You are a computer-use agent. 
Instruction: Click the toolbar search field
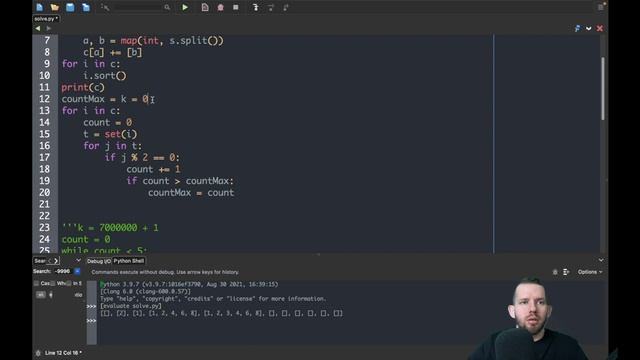(x=138, y=7)
